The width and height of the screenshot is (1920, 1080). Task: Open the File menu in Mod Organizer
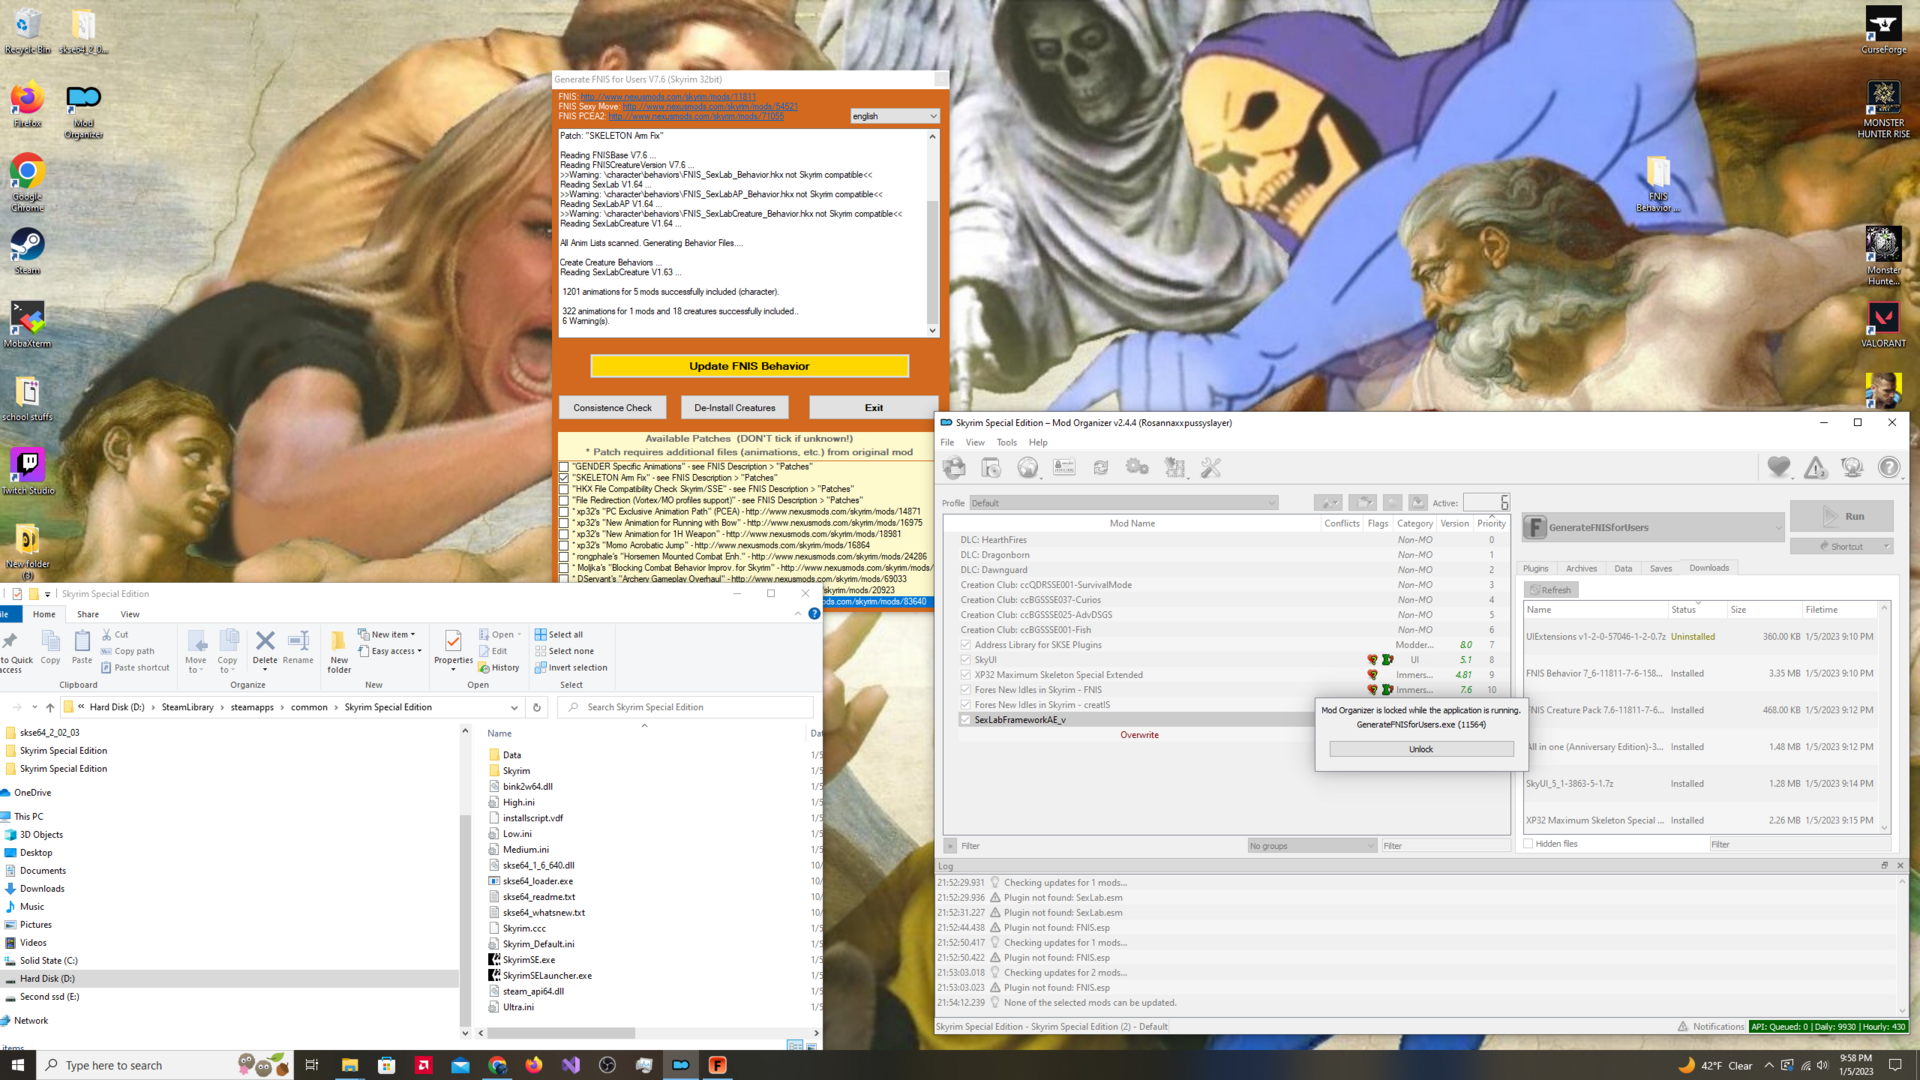947,442
